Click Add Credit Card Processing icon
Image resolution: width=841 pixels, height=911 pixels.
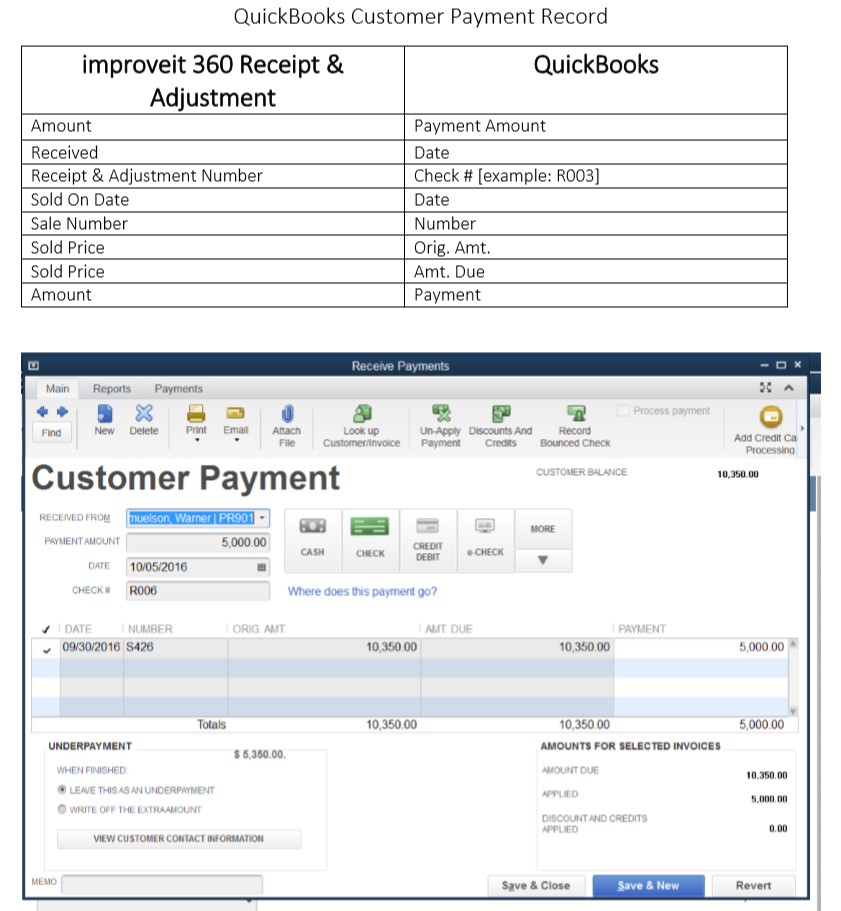tap(770, 418)
